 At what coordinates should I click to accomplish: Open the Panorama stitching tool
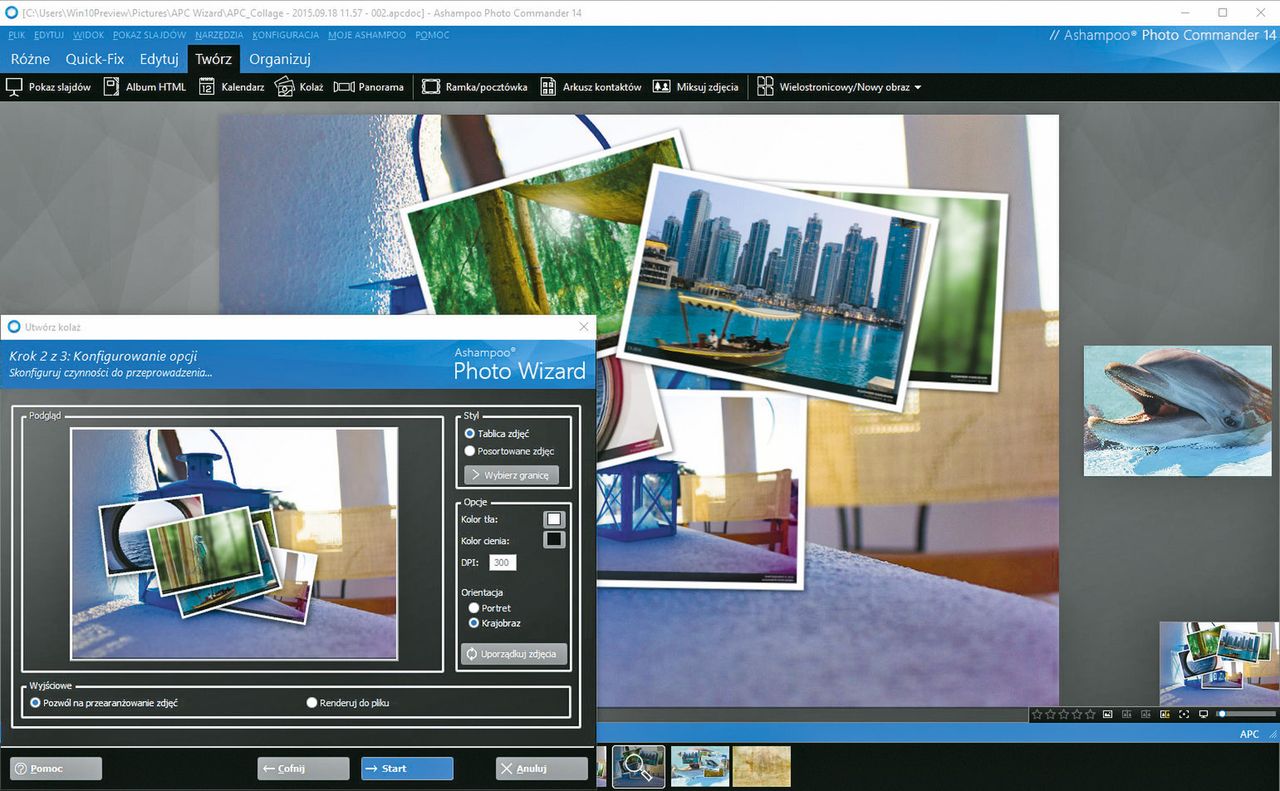pos(369,87)
